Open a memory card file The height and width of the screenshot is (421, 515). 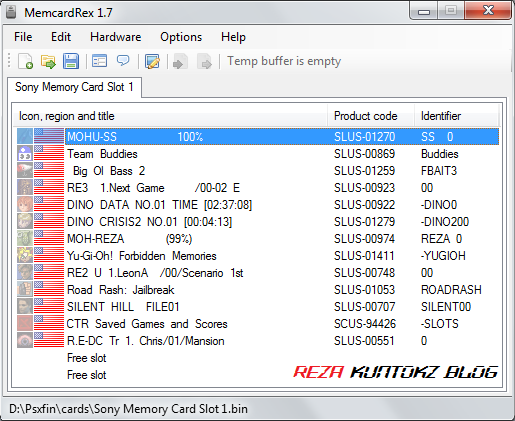(x=48, y=61)
